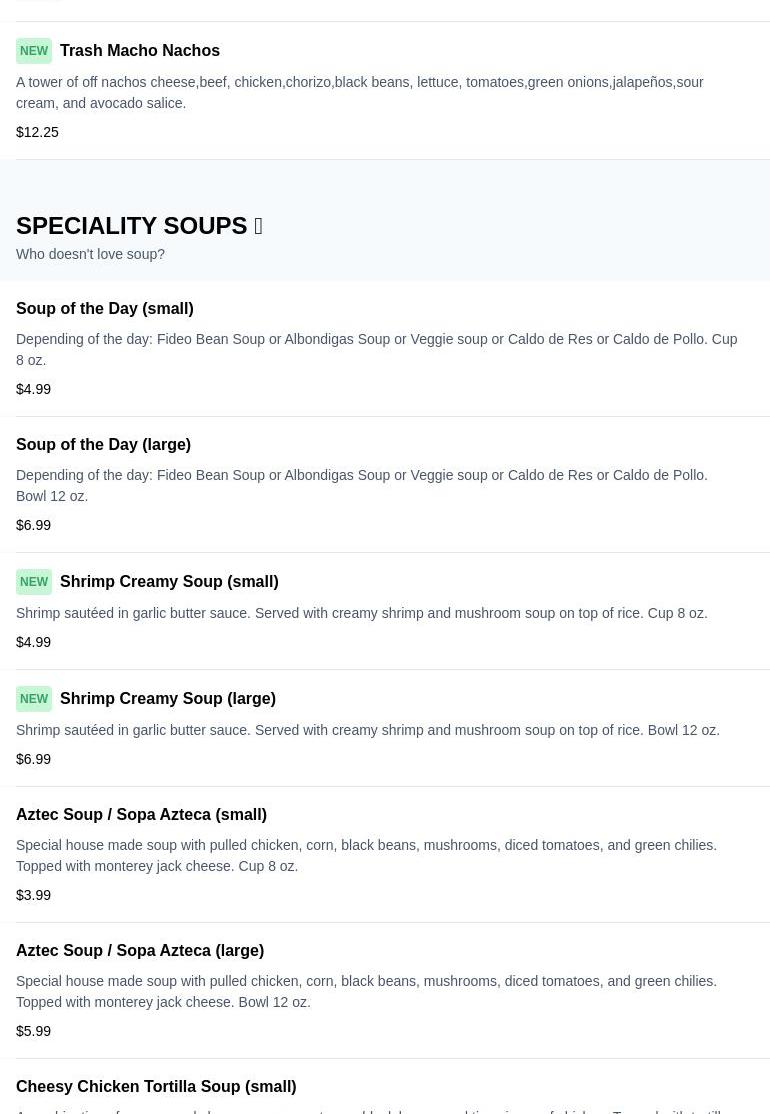Click the Soup of the Day (large) description

361,485
